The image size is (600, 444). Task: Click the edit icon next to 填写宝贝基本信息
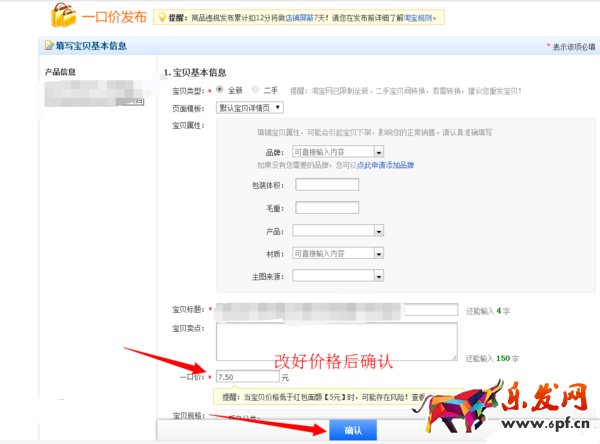(49, 46)
